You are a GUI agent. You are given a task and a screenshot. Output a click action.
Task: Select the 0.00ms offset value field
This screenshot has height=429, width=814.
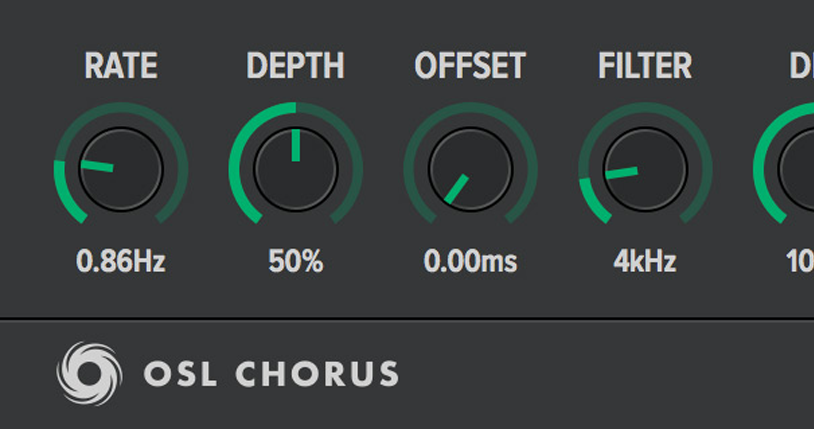pos(470,262)
